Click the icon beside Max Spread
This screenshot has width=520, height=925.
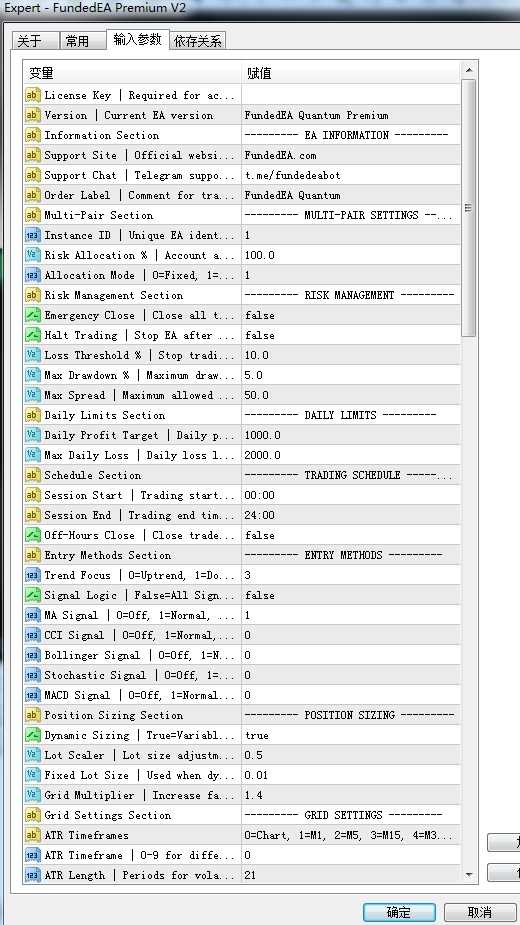click(33, 395)
